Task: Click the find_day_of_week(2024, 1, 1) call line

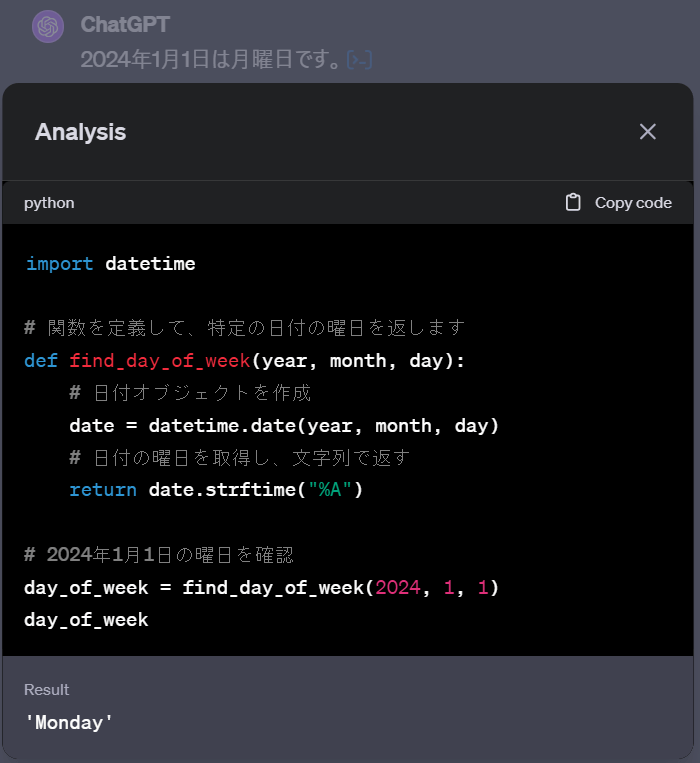Action: (x=261, y=587)
